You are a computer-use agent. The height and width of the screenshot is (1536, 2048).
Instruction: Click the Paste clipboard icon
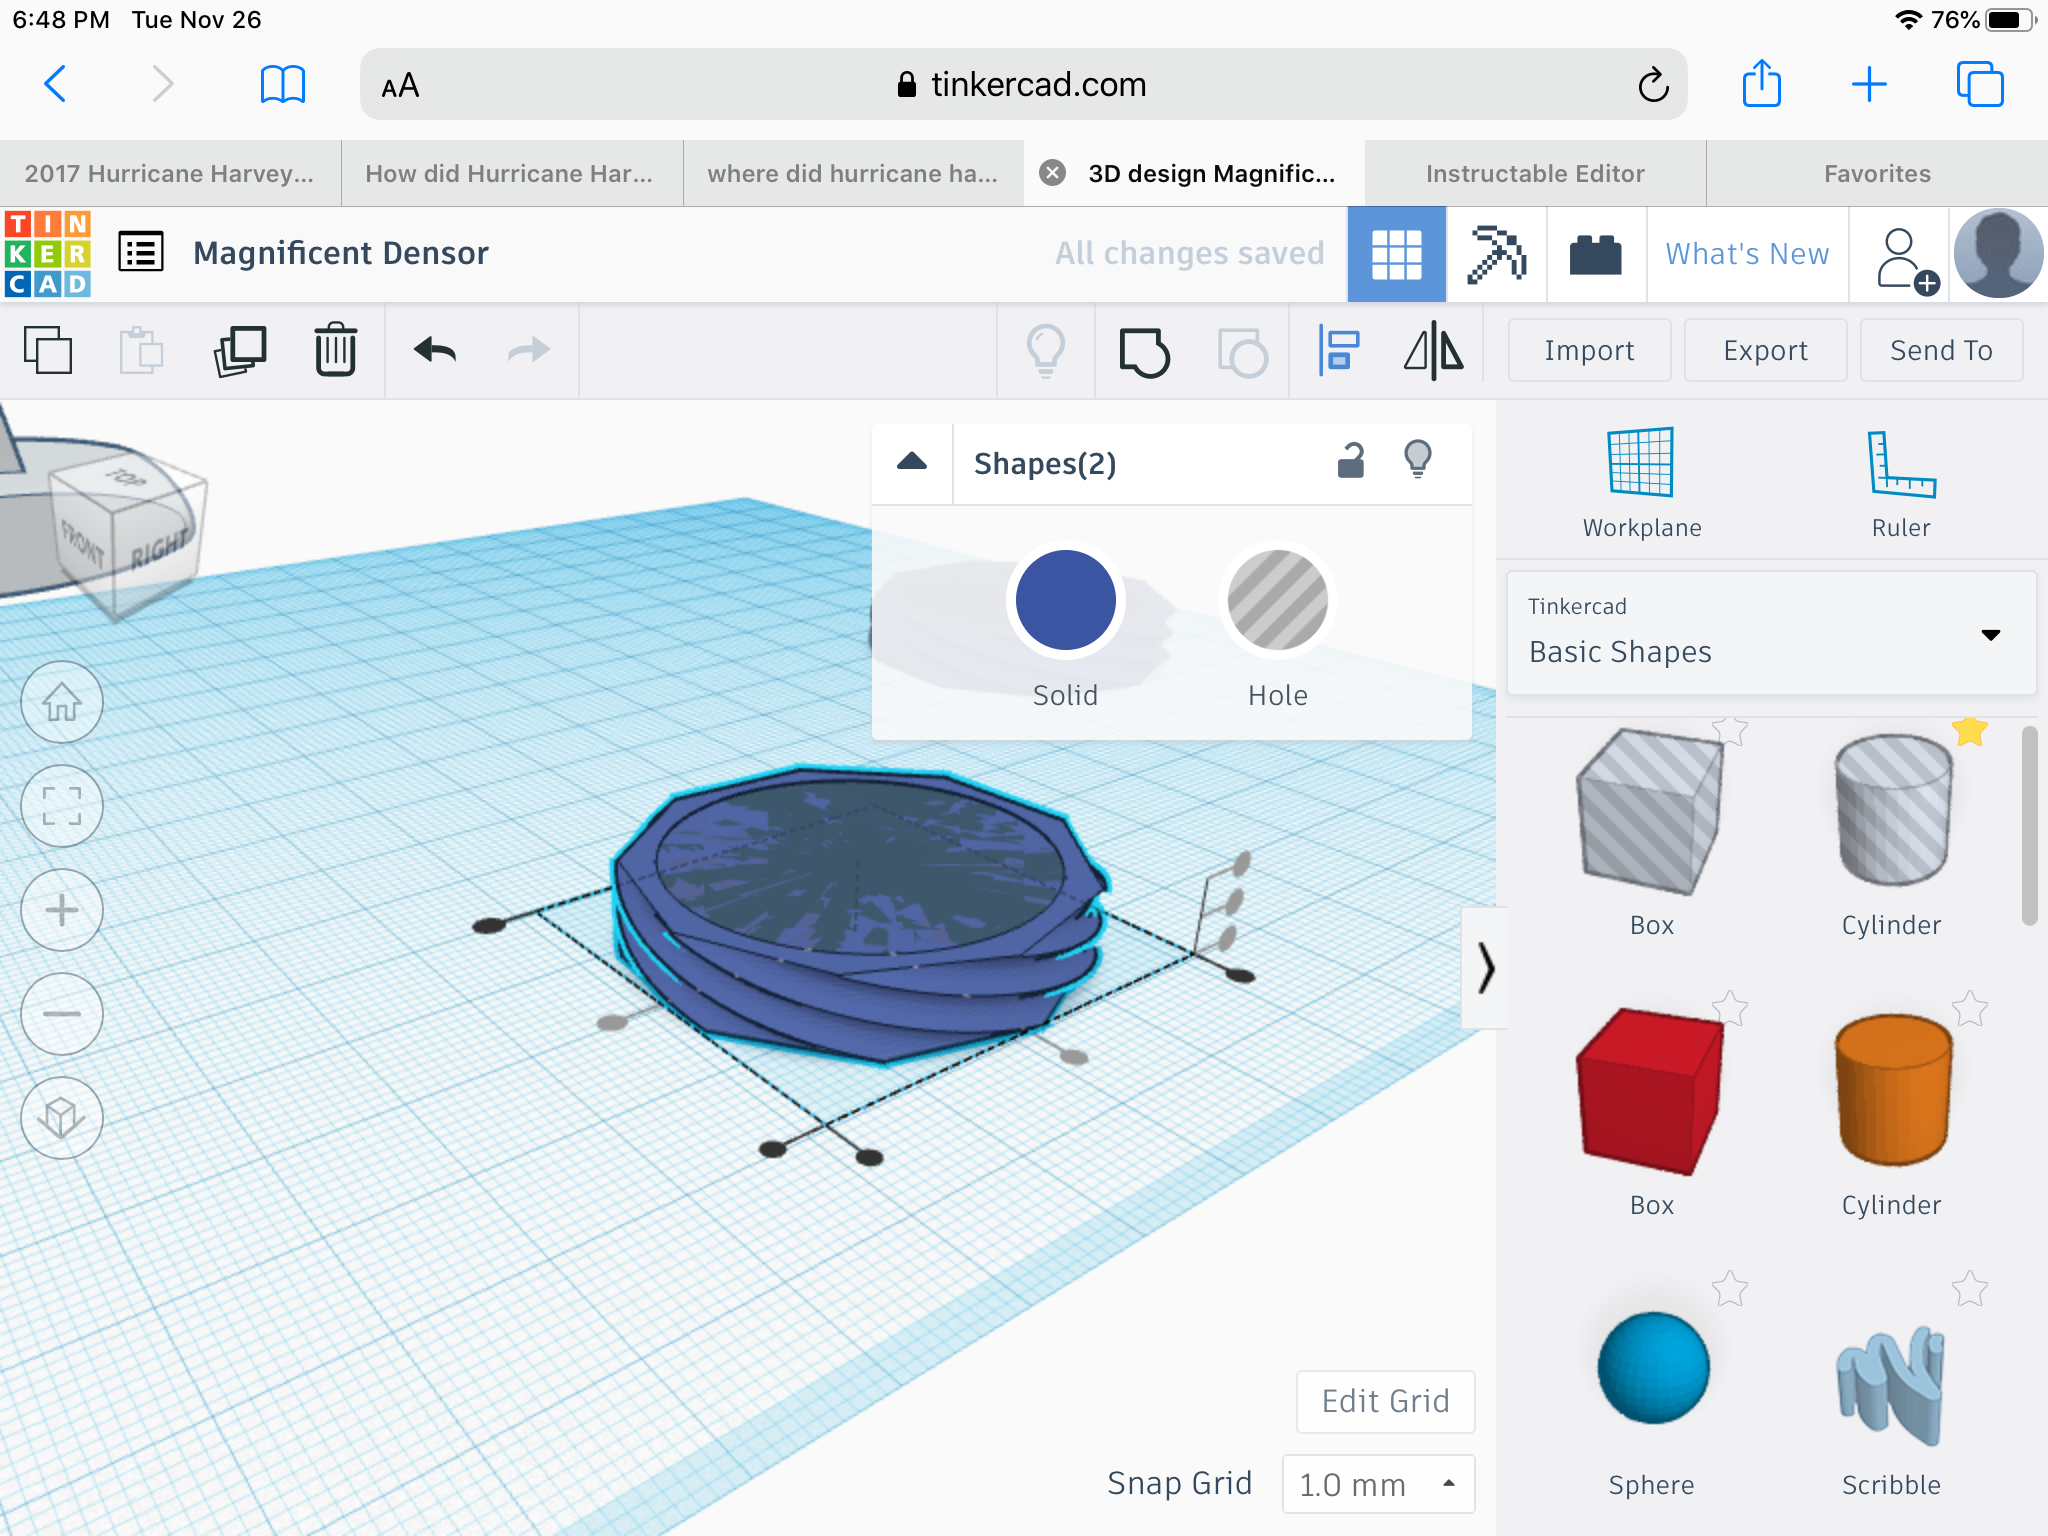(x=141, y=350)
